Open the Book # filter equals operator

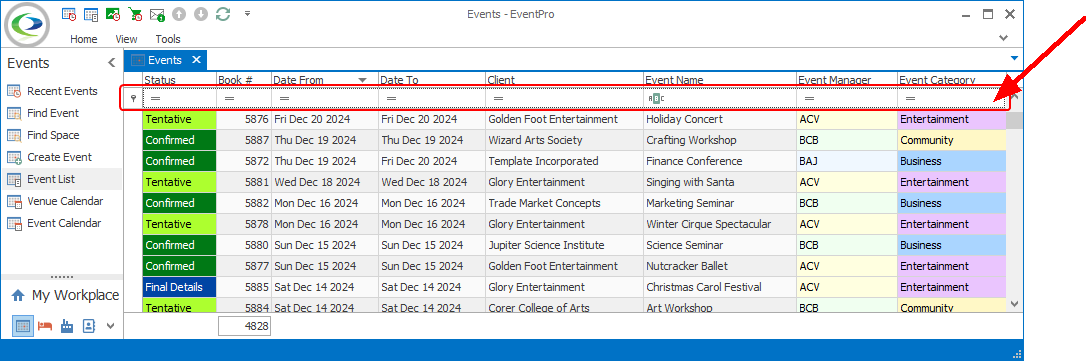229,99
